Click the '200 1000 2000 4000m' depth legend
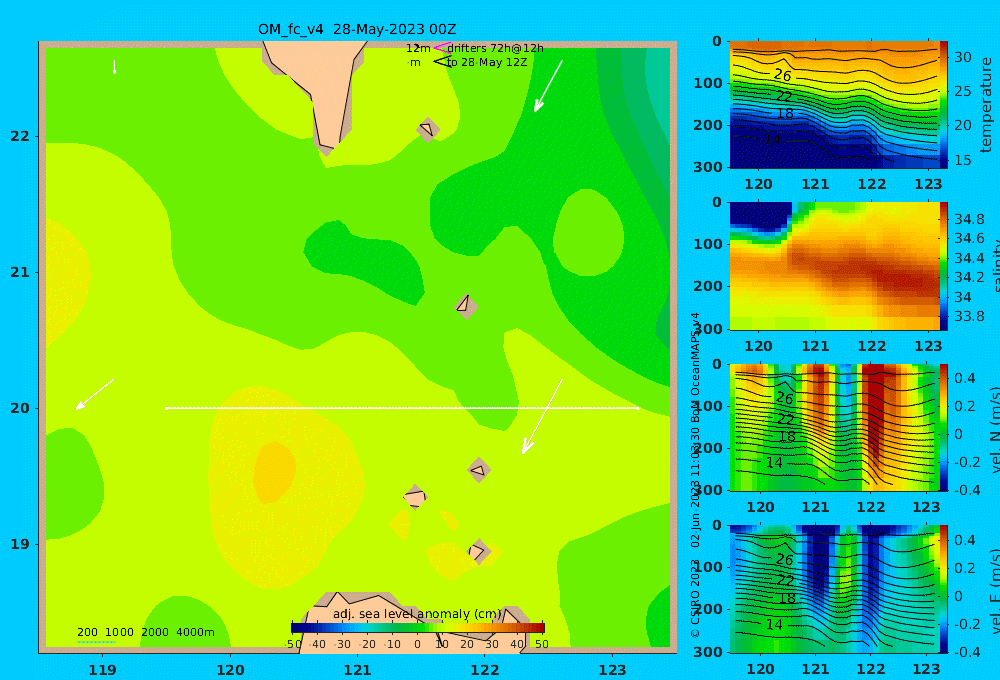 pyautogui.click(x=146, y=632)
